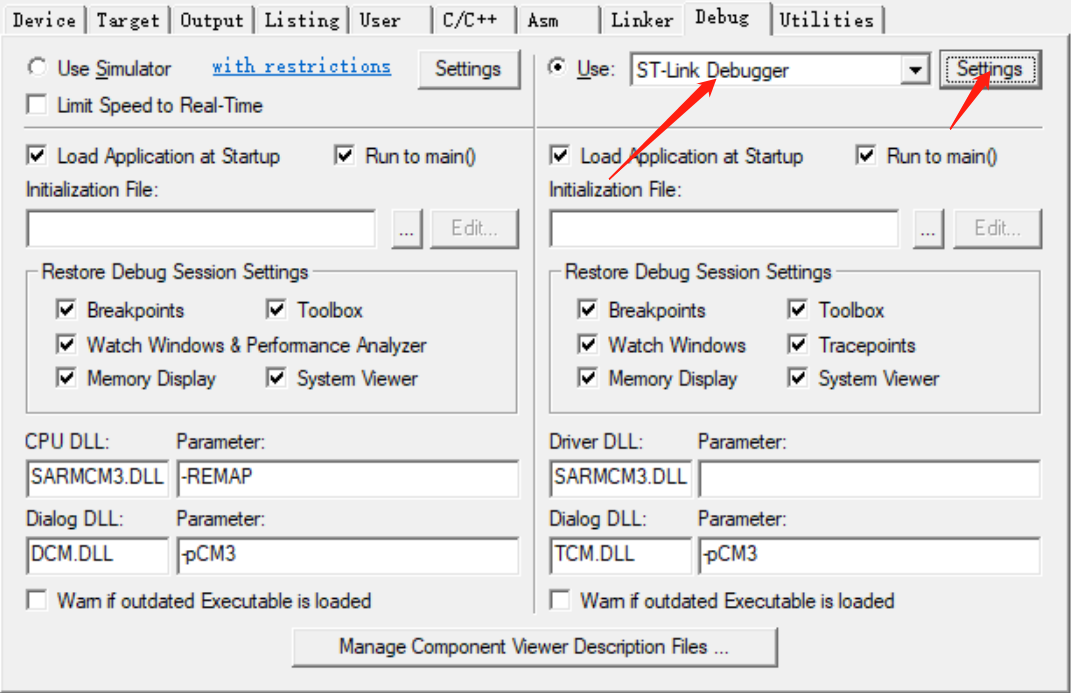Viewport: 1071px width, 693px height.
Task: Toggle Watch Windows & Performance Analyzer
Action: [66, 344]
